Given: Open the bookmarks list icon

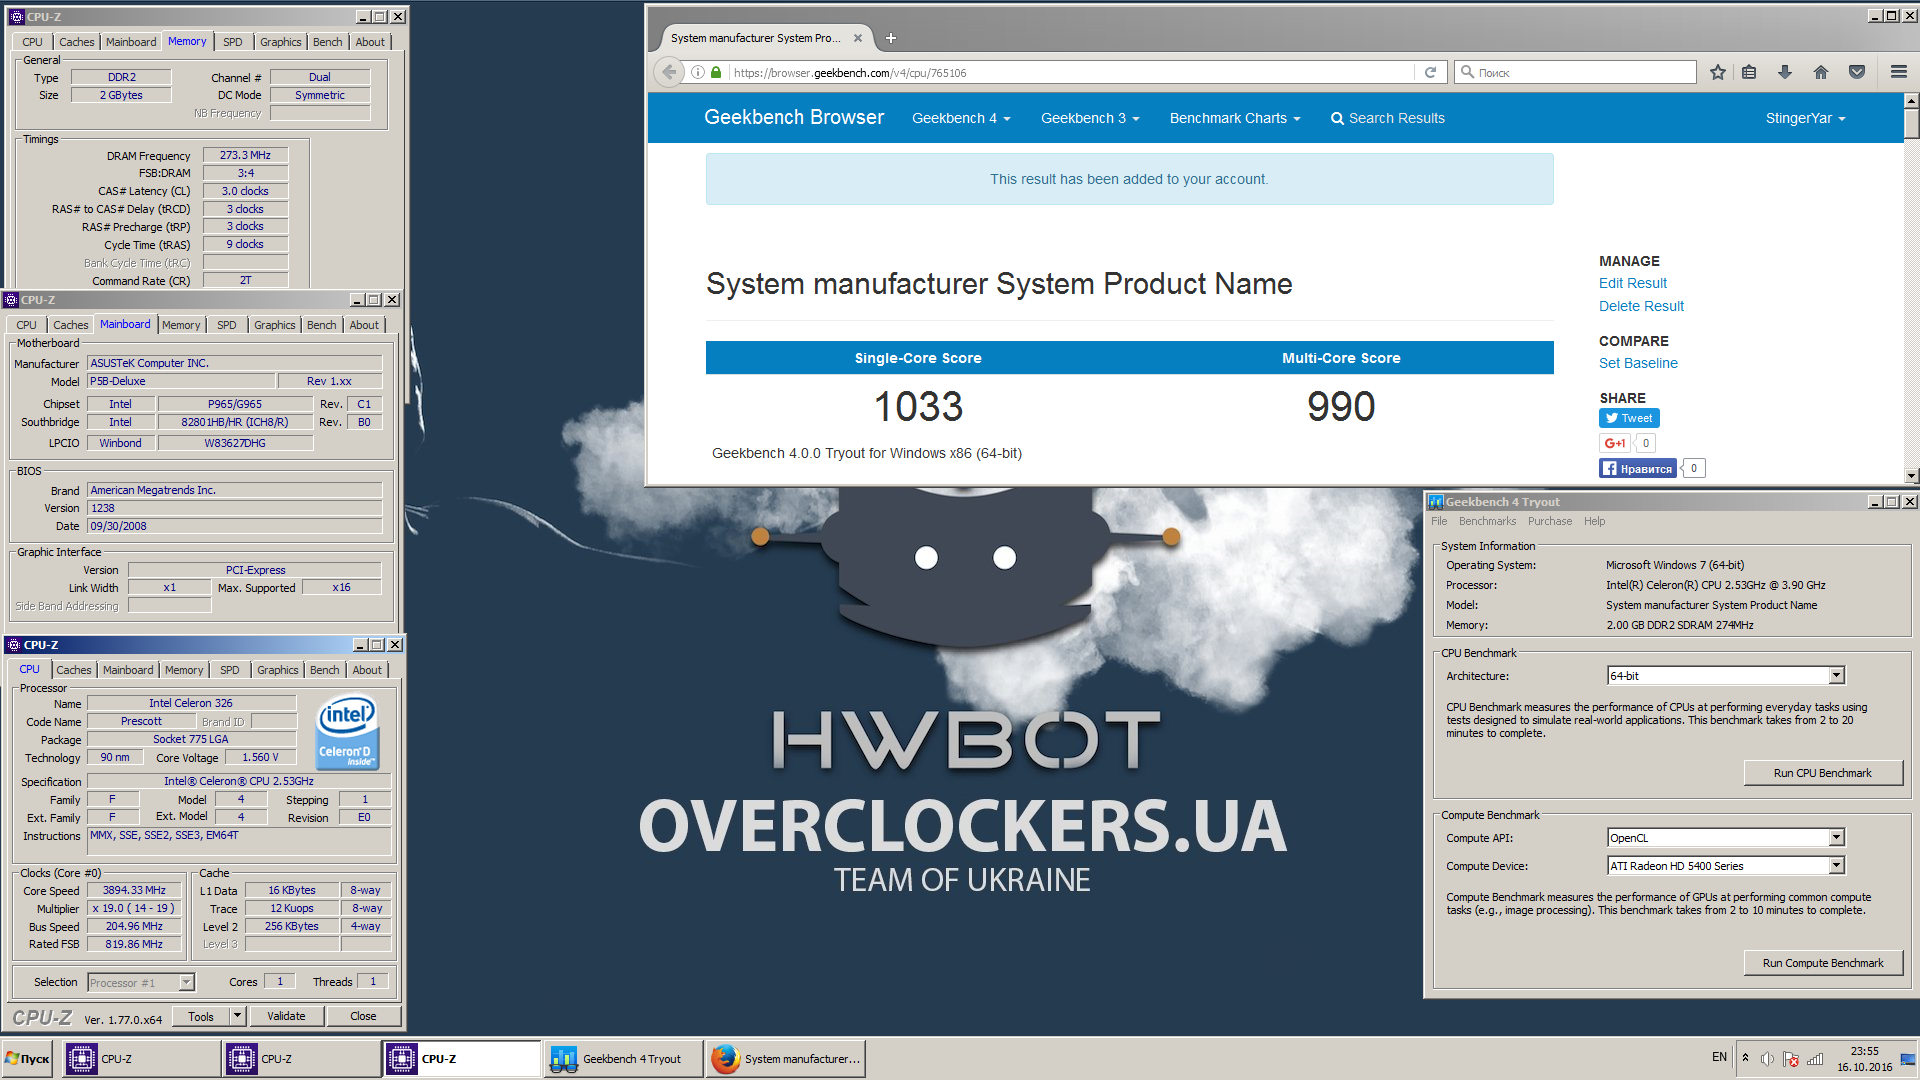Looking at the screenshot, I should [x=1749, y=72].
